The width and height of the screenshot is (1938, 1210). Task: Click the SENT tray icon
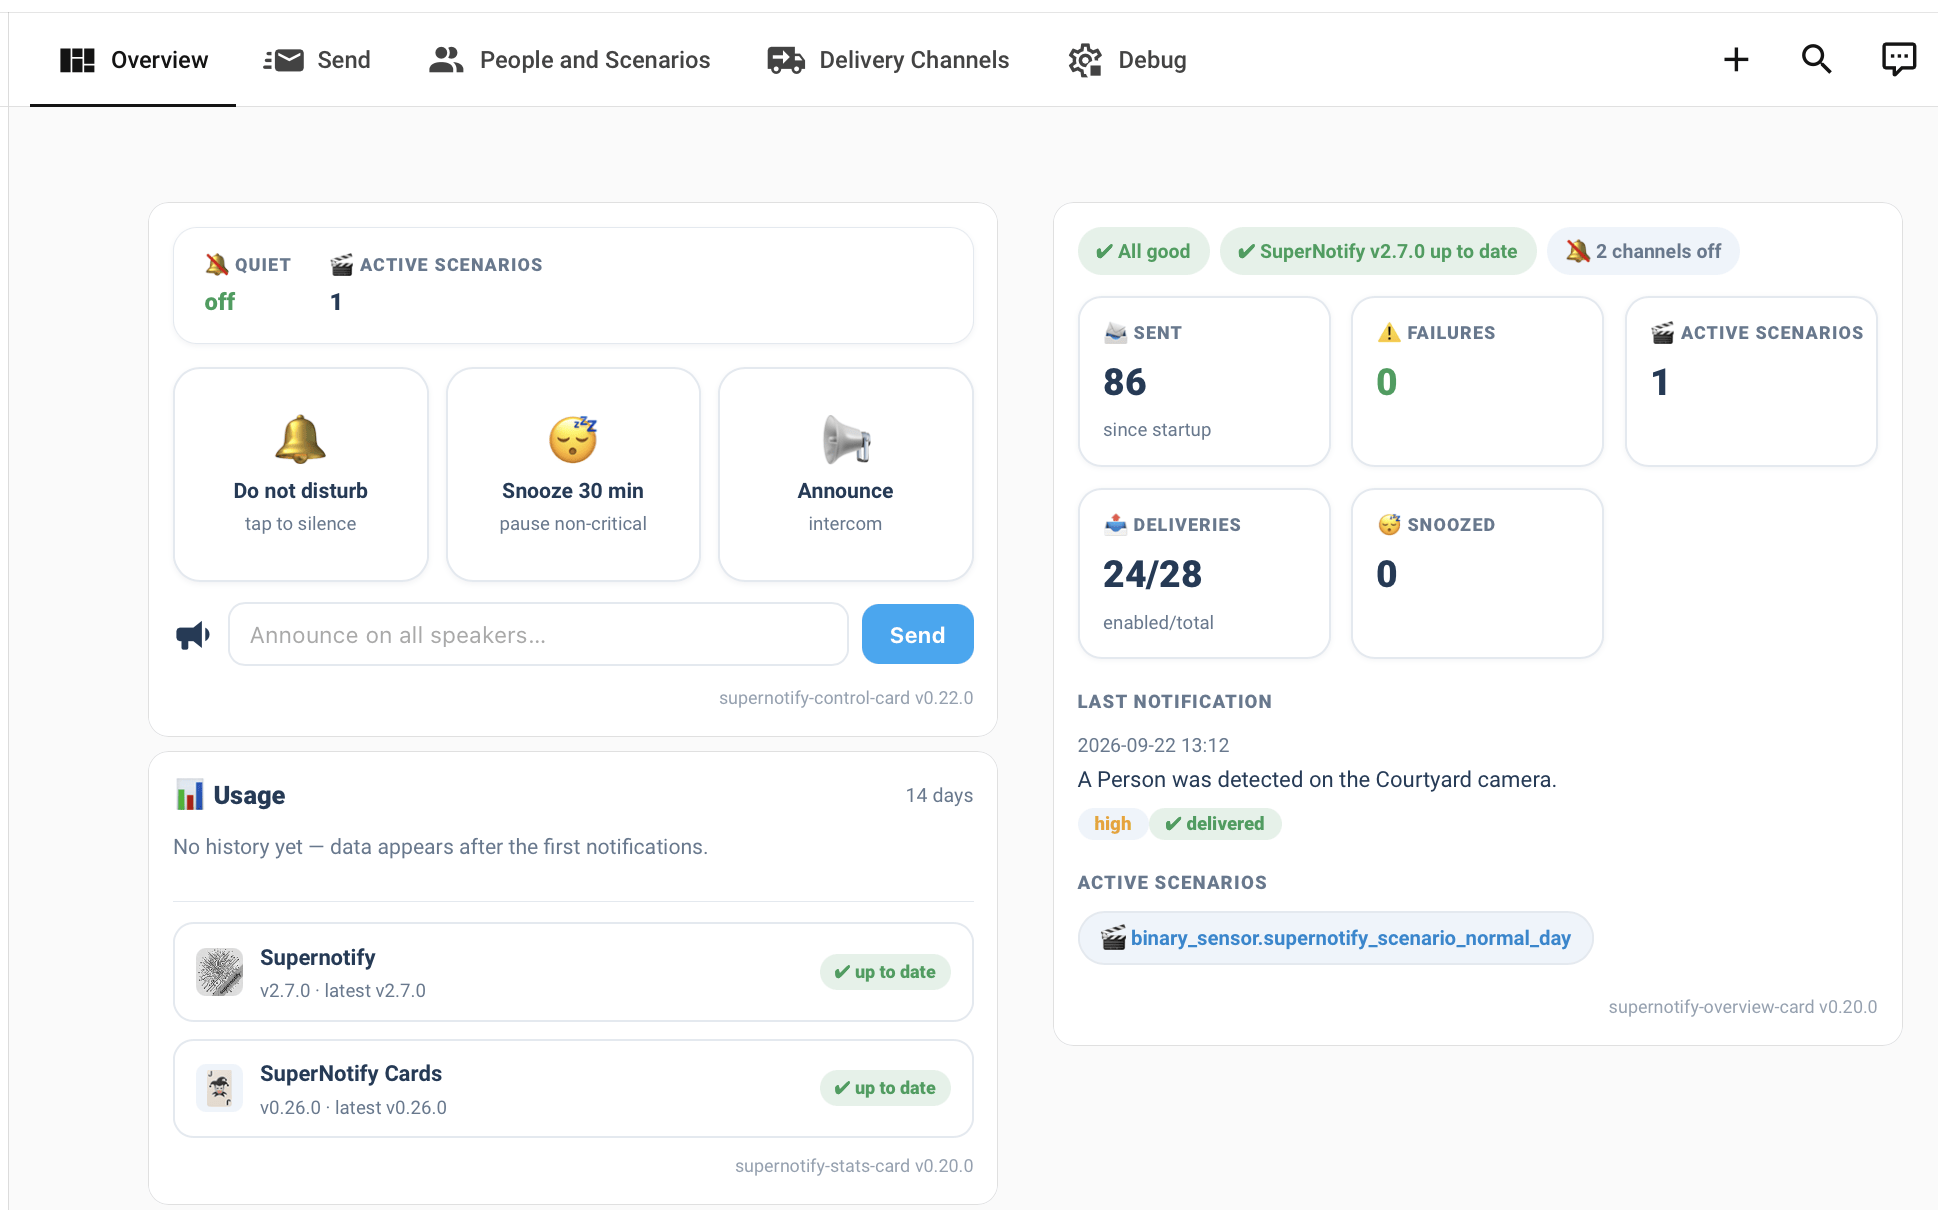1115,333
